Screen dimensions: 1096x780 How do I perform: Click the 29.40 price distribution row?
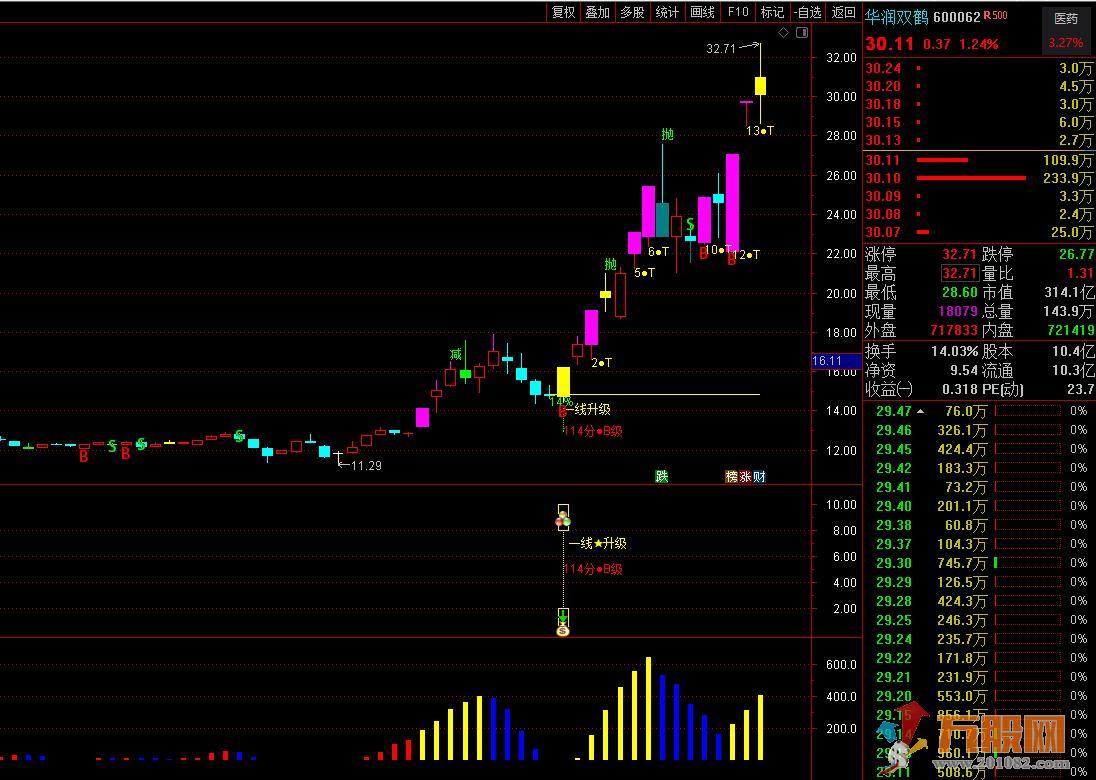point(979,505)
